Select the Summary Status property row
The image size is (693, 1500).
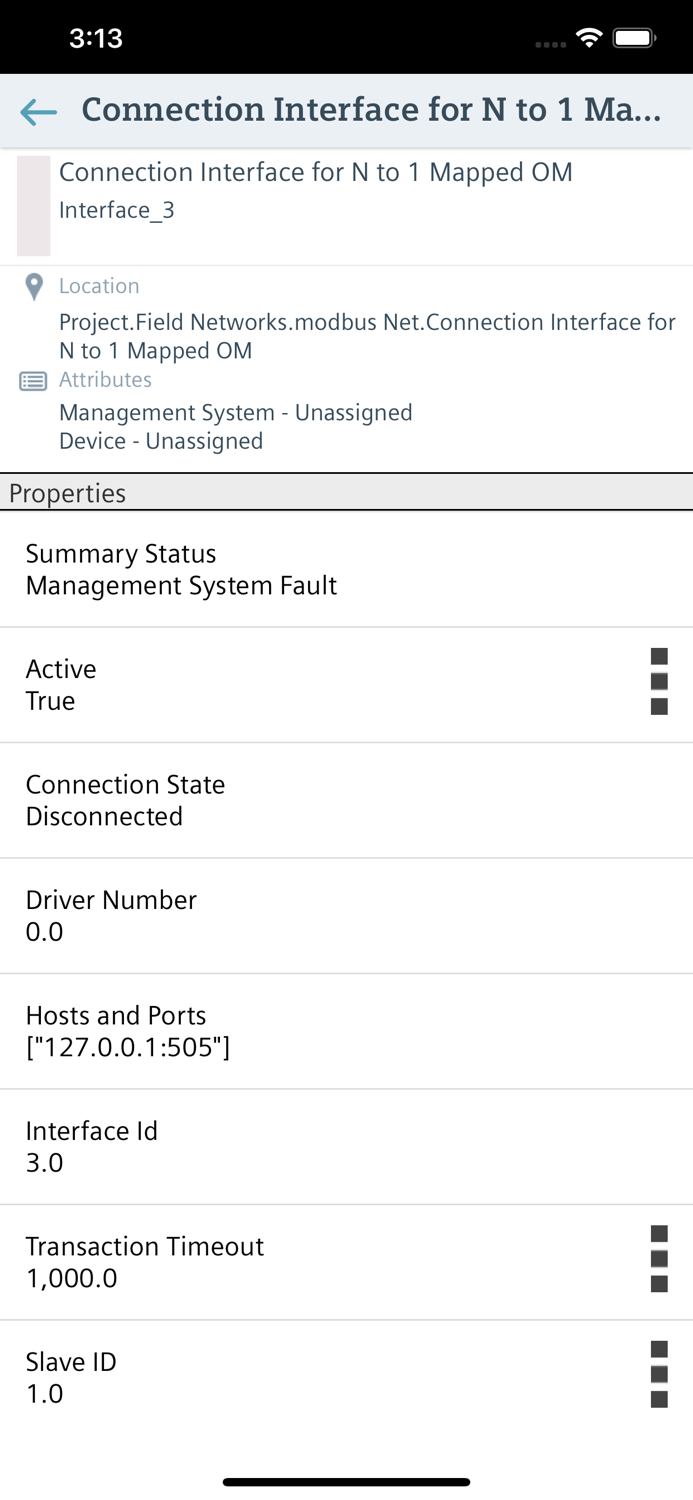(x=346, y=570)
